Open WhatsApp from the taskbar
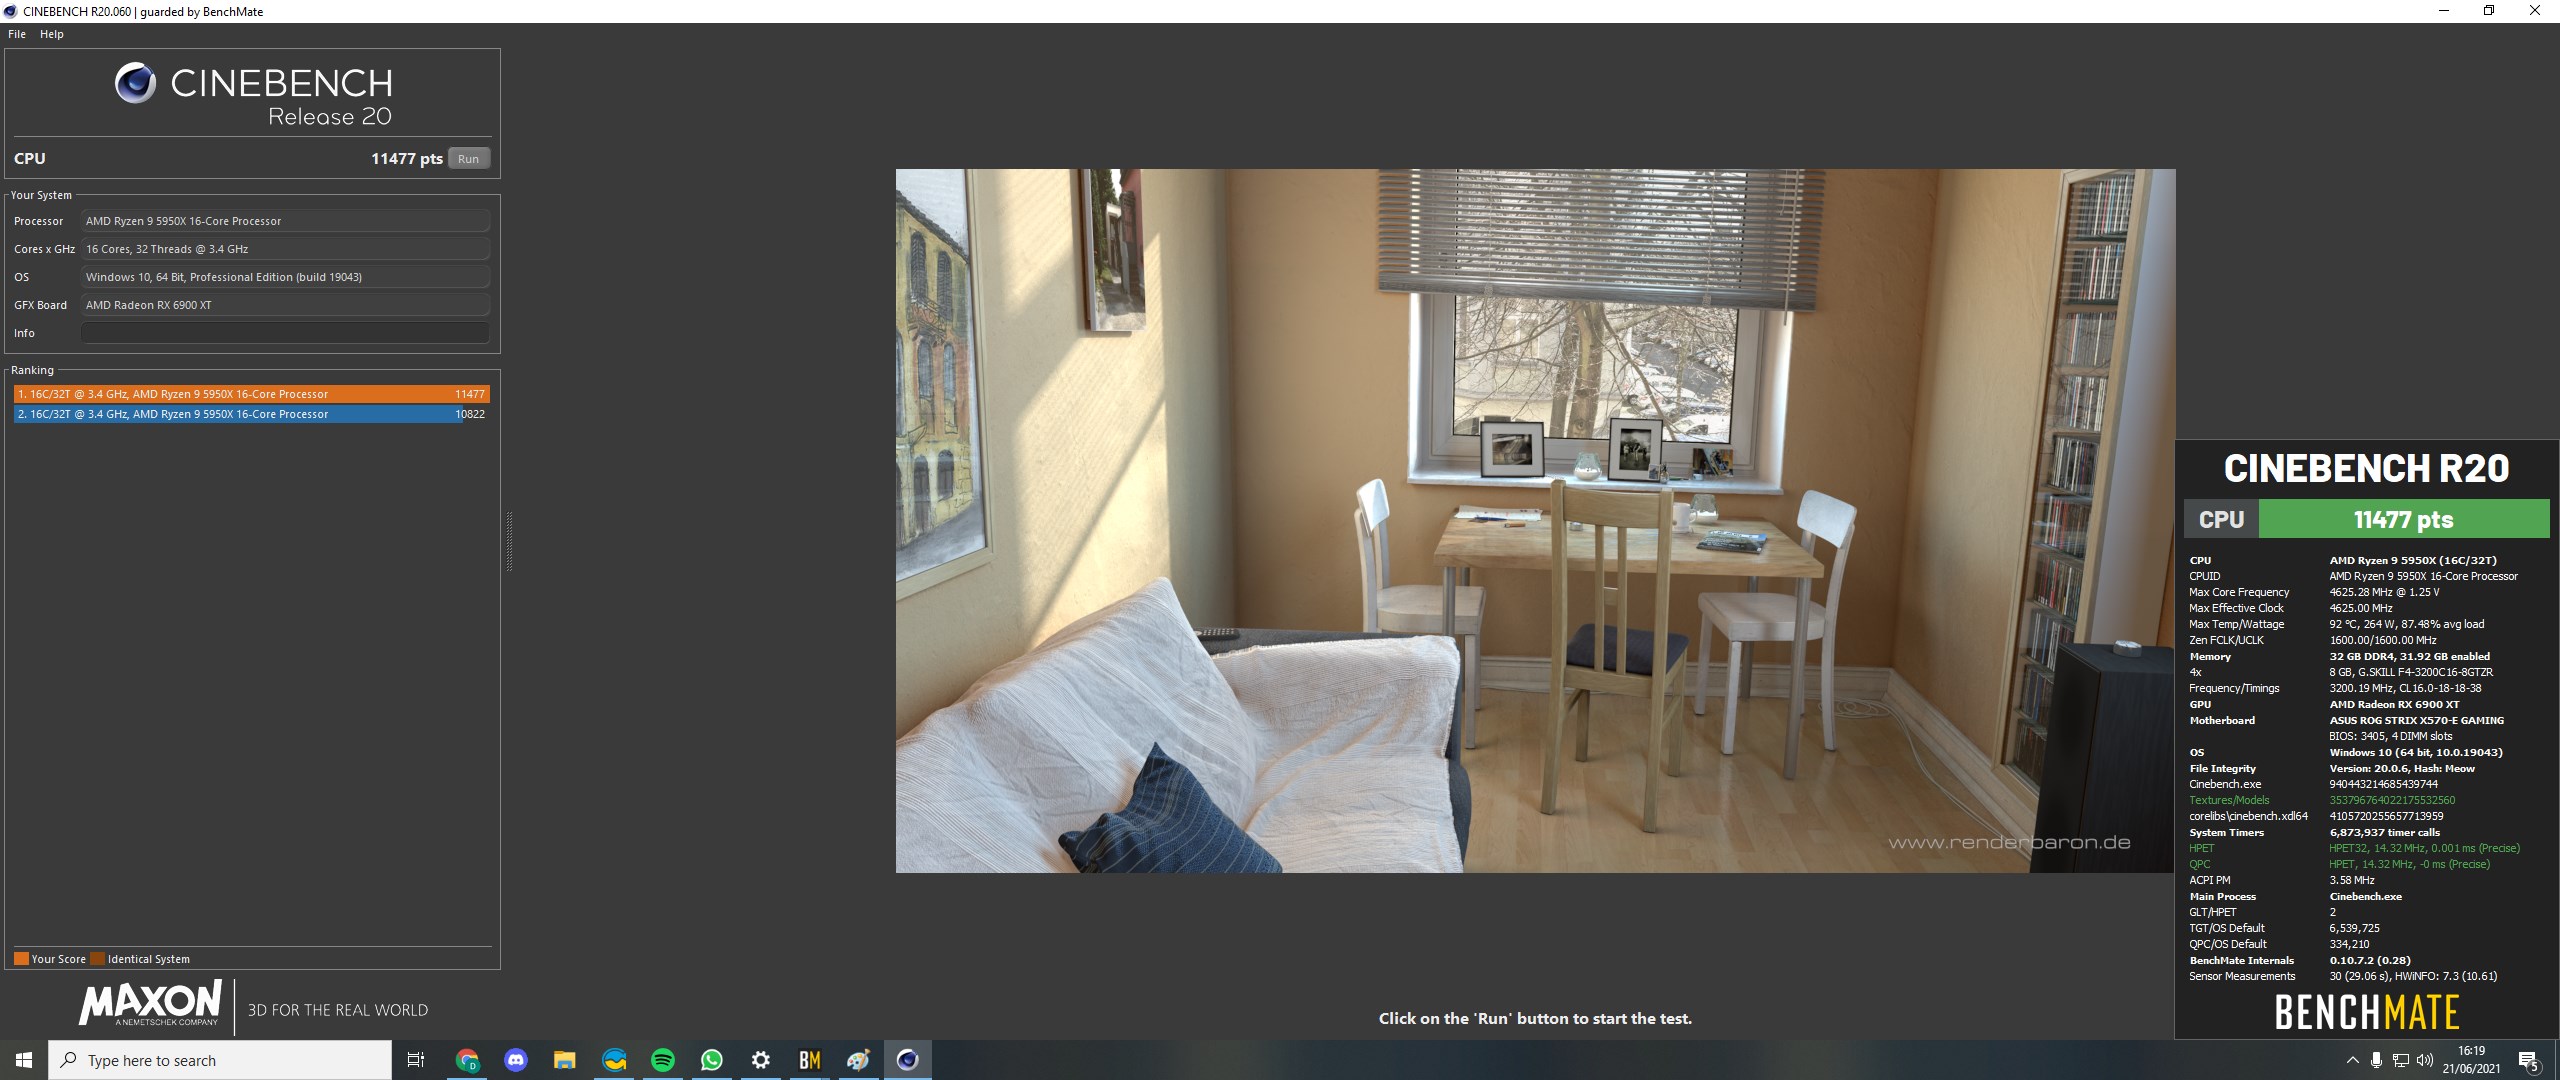The height and width of the screenshot is (1080, 2560). (712, 1060)
